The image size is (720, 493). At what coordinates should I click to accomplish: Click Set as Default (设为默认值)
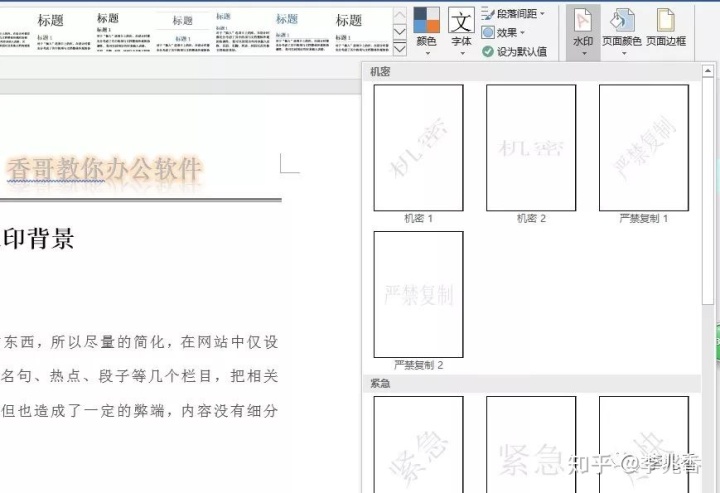click(514, 51)
